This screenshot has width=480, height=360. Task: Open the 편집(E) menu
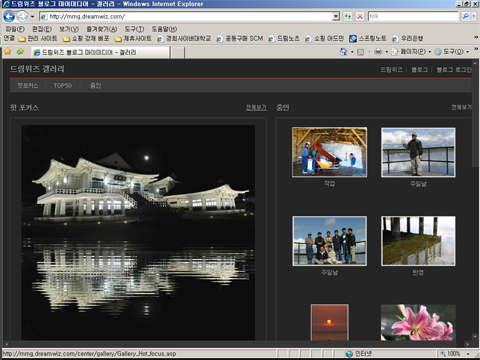tap(42, 29)
